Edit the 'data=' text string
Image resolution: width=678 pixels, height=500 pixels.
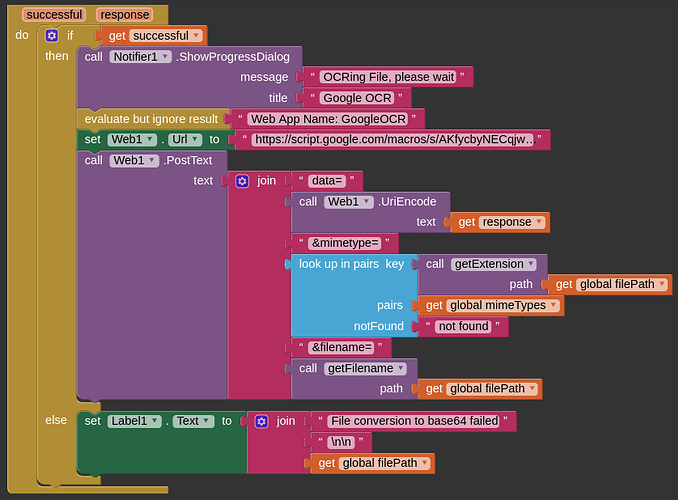[327, 181]
